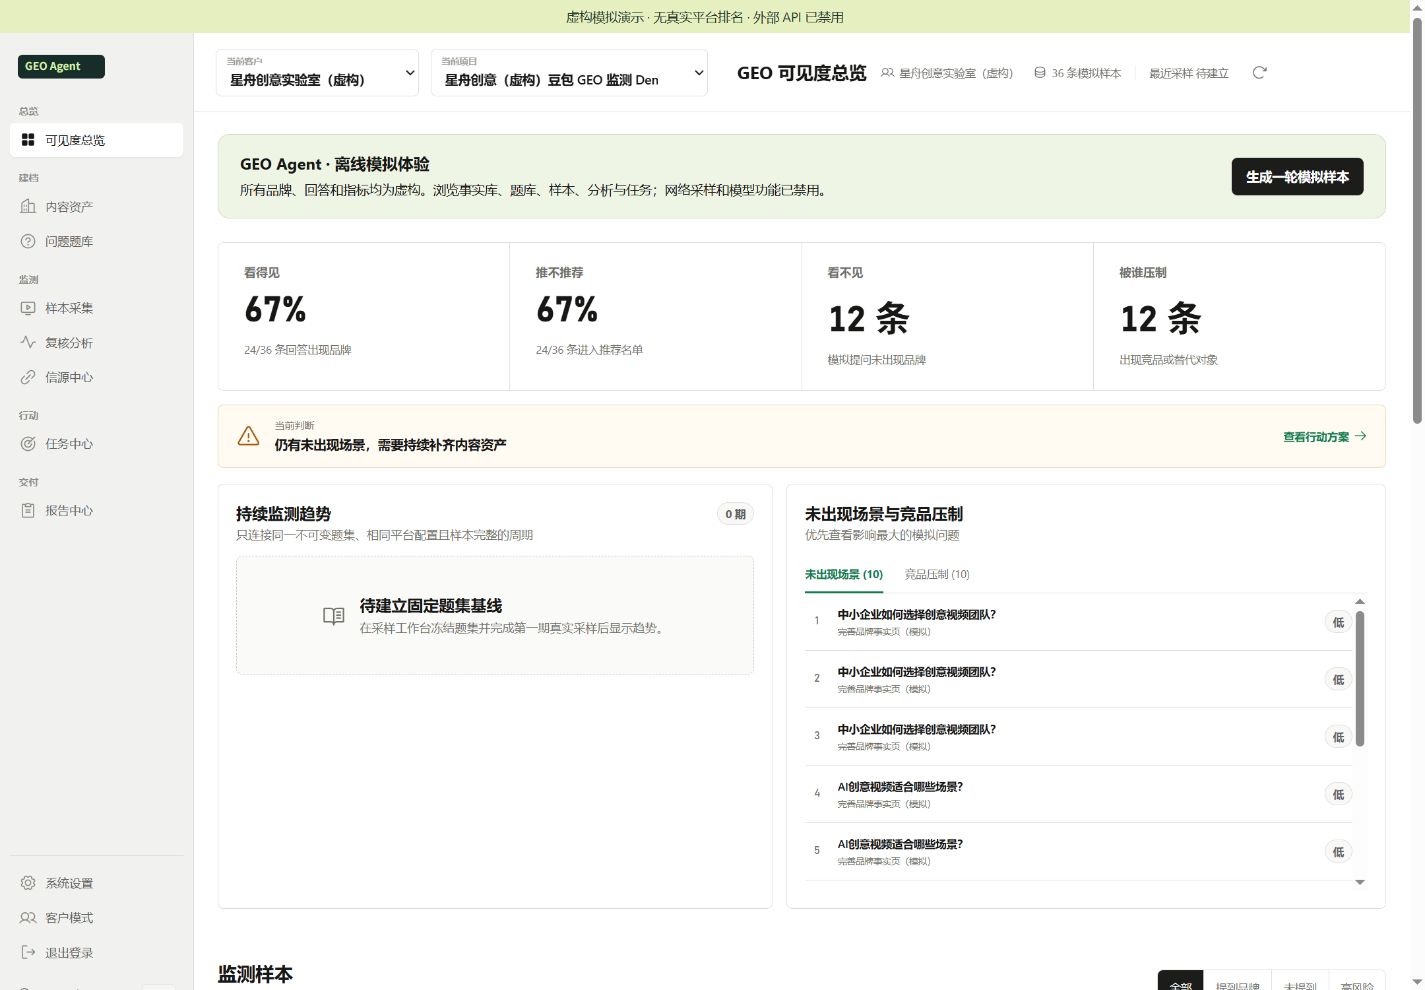The image size is (1425, 990).
Task: Click 退出登录 to log out
Action: coord(97,953)
